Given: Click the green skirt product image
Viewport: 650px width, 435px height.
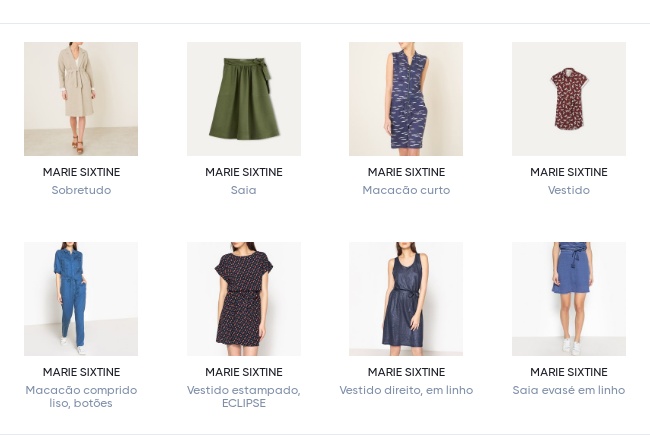Looking at the screenshot, I should click(x=243, y=99).
